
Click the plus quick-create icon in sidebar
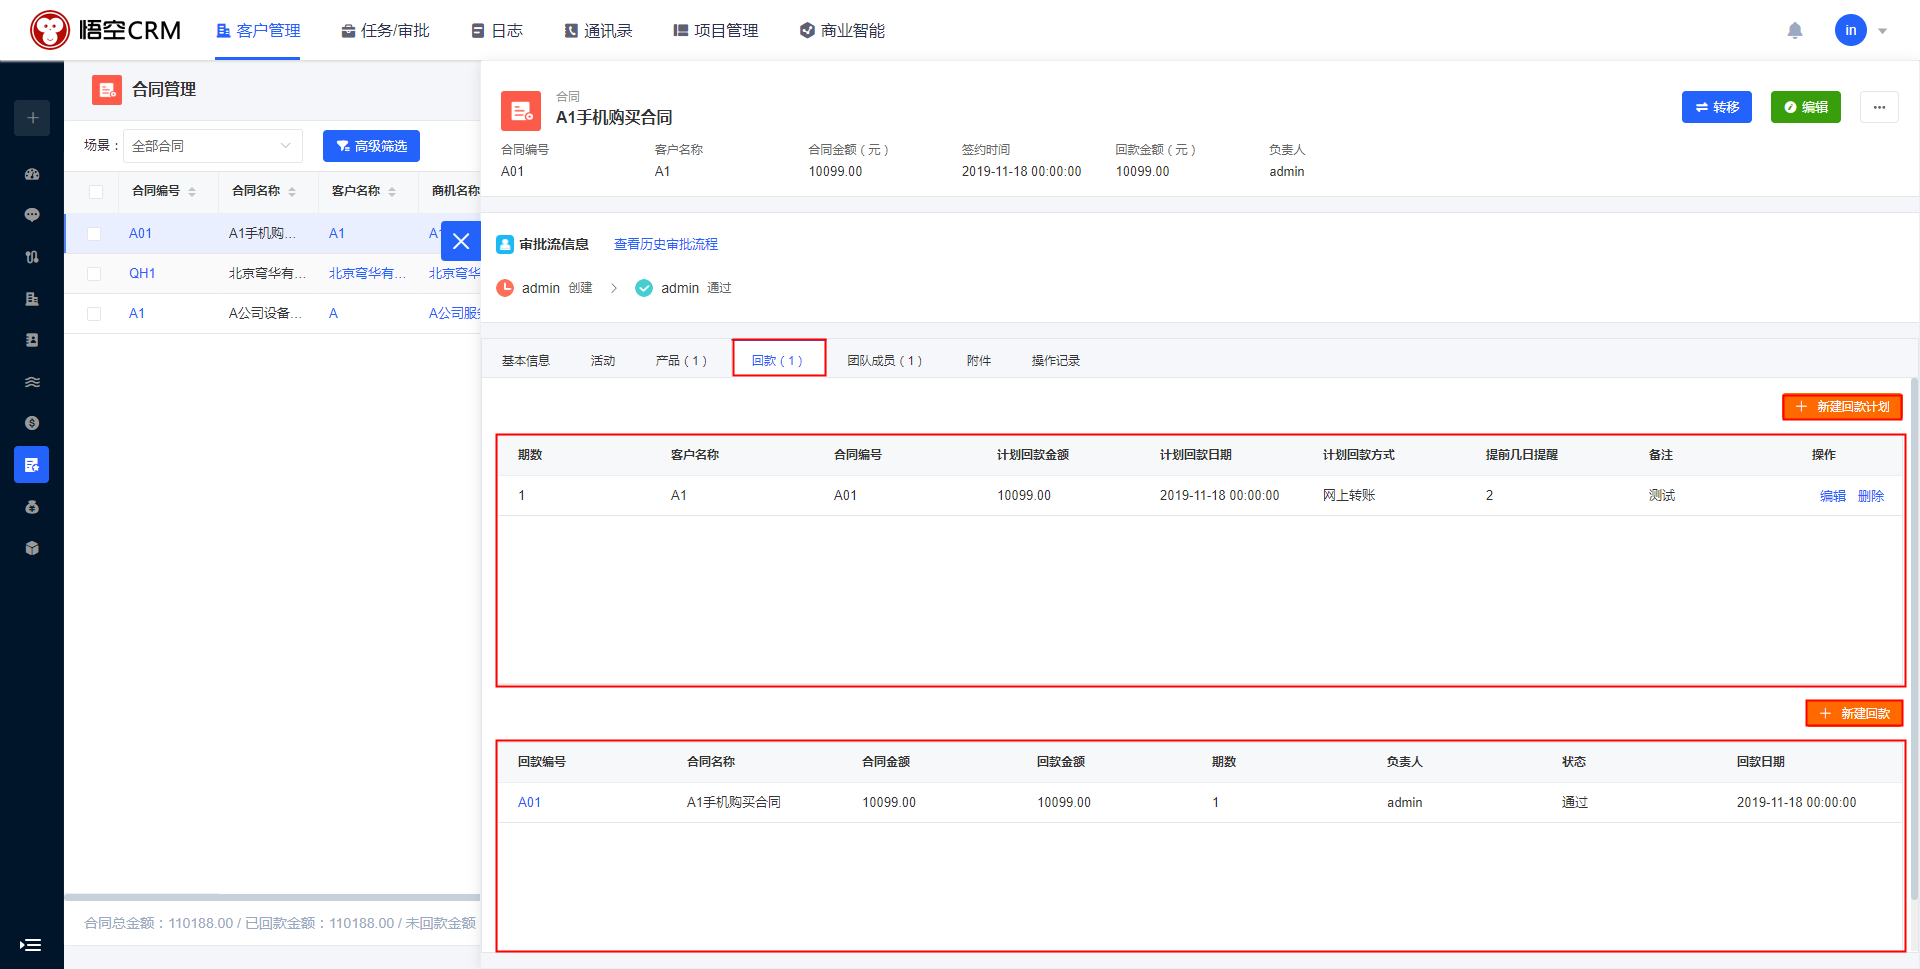32,118
